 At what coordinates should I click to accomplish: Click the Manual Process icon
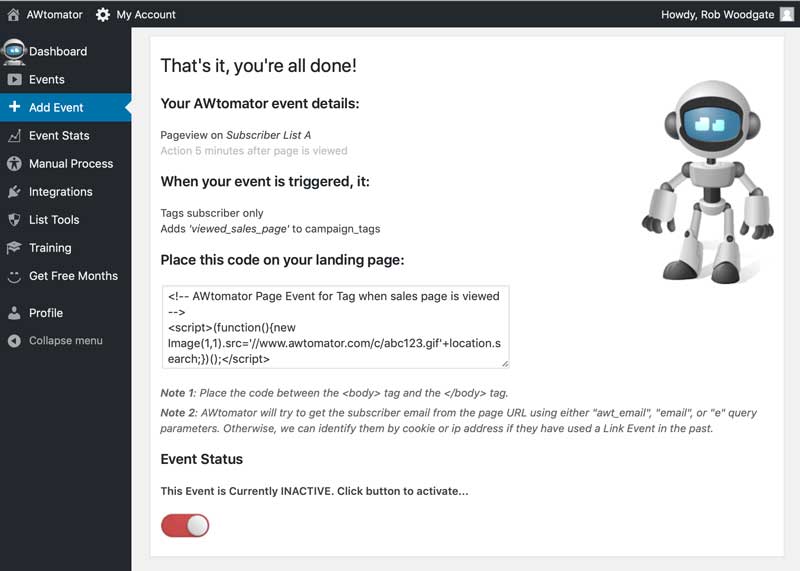14,164
